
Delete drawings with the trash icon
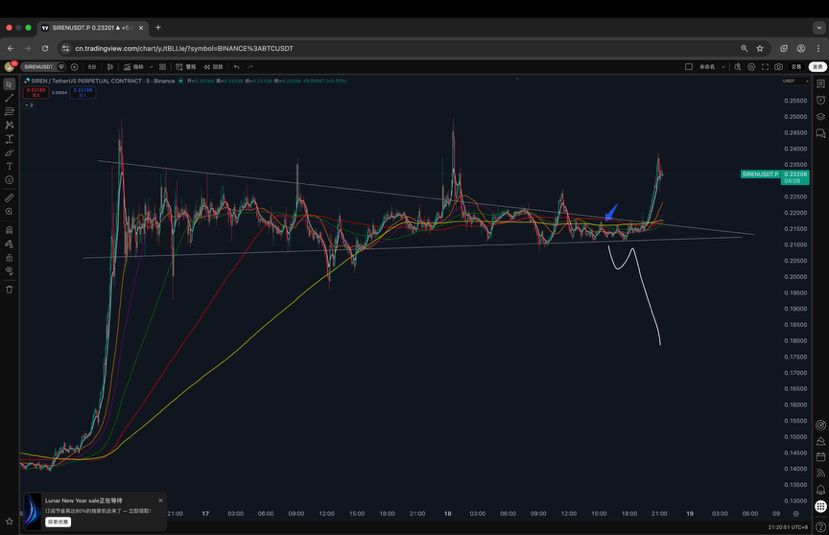point(9,289)
